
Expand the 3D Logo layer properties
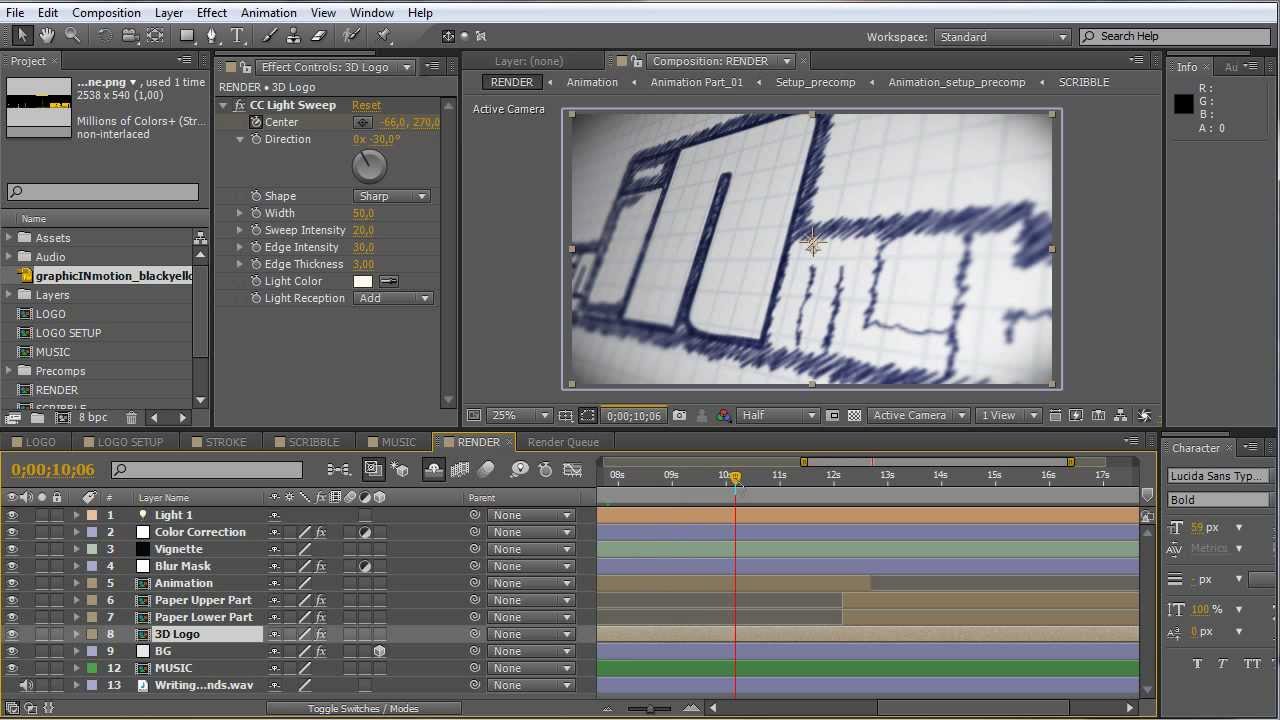click(76, 634)
